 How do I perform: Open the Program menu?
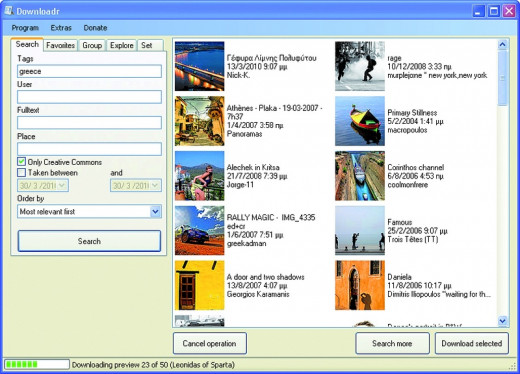point(25,28)
